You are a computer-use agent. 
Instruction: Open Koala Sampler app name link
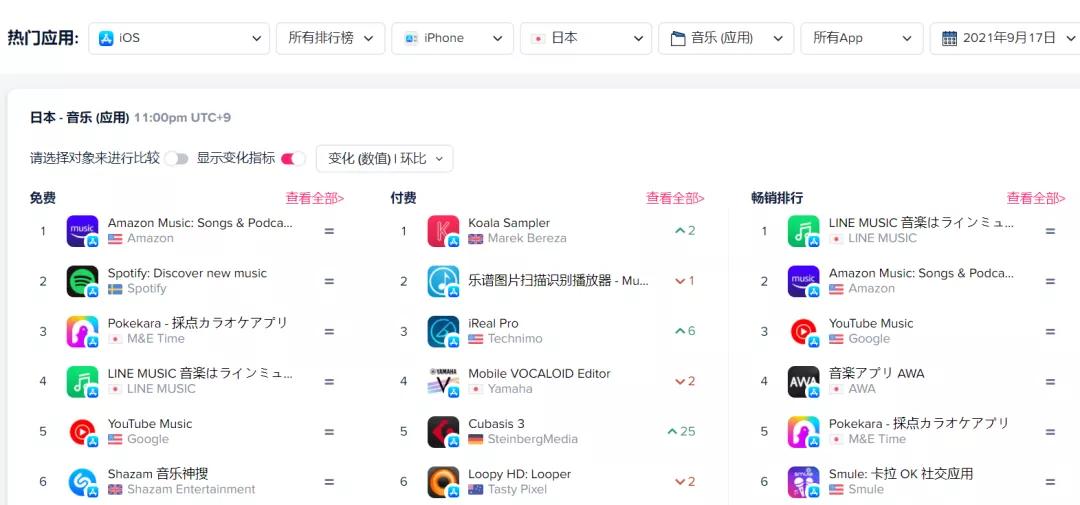point(509,223)
